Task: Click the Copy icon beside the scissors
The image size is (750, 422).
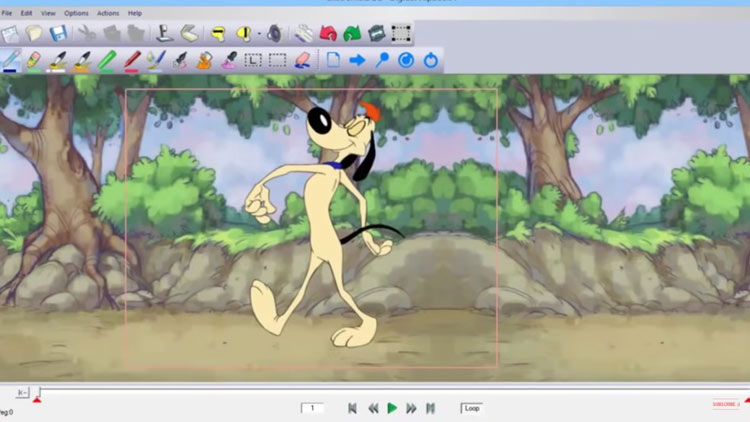Action: [111, 33]
